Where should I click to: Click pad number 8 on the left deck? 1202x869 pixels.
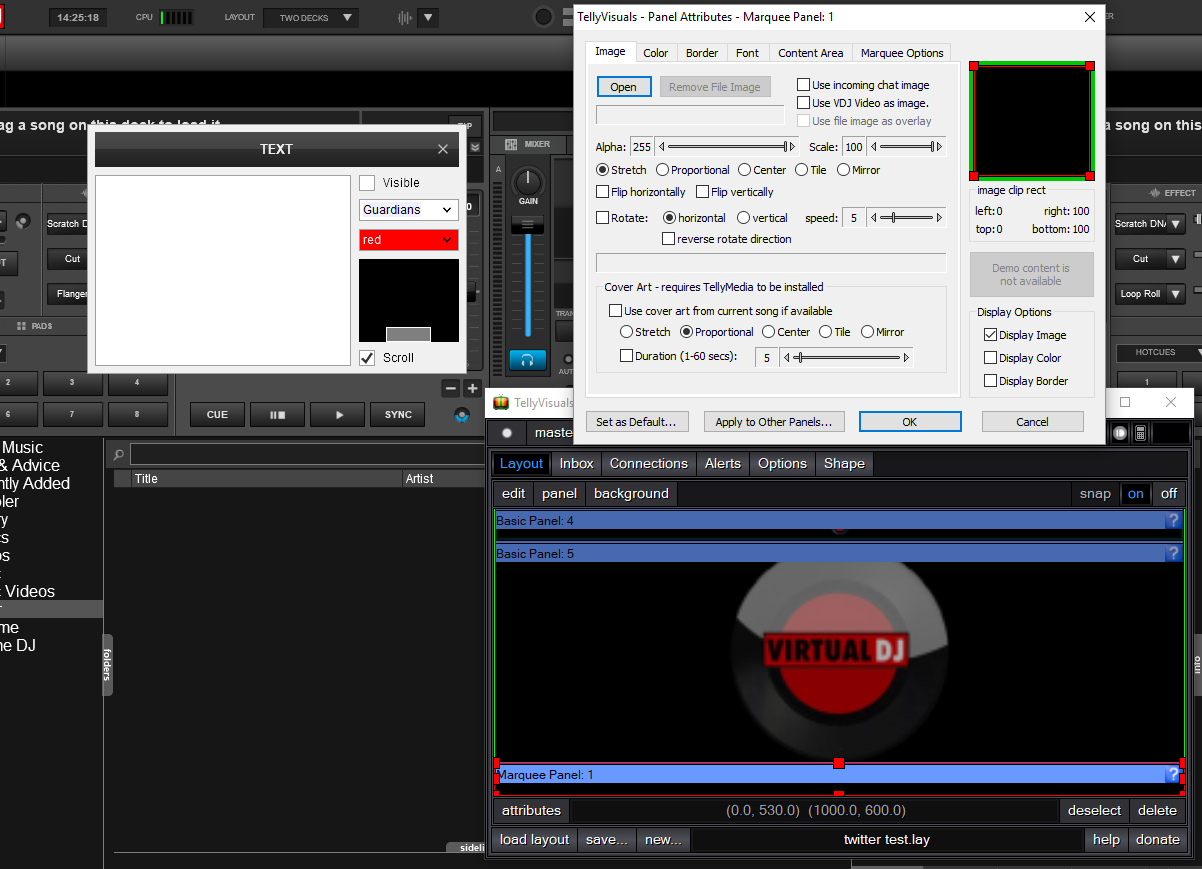[138, 414]
